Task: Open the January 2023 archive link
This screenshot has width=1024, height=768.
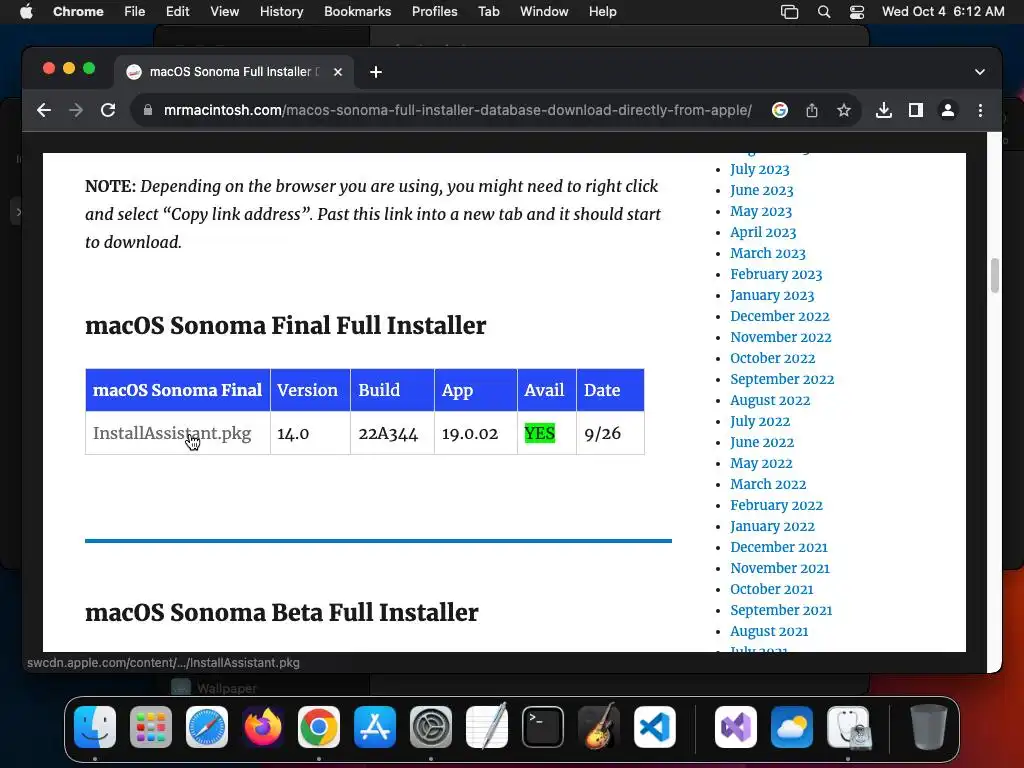Action: [x=772, y=295]
